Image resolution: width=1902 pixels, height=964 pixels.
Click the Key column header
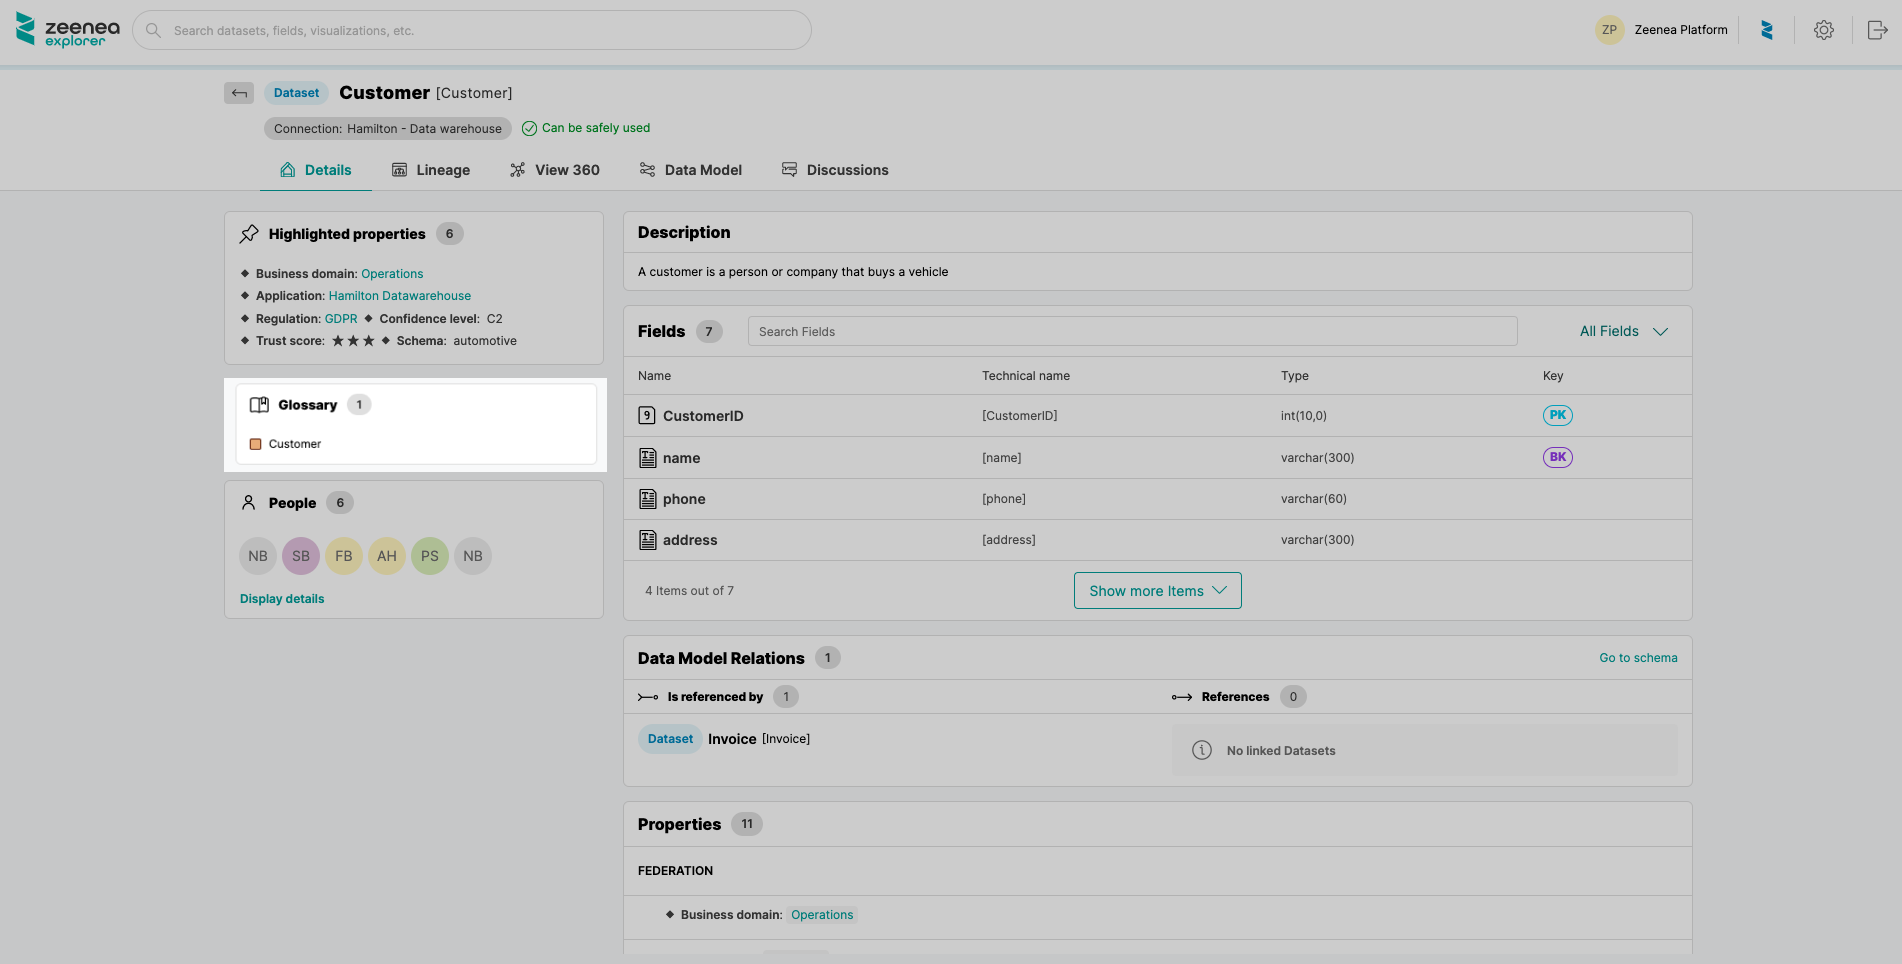1553,376
